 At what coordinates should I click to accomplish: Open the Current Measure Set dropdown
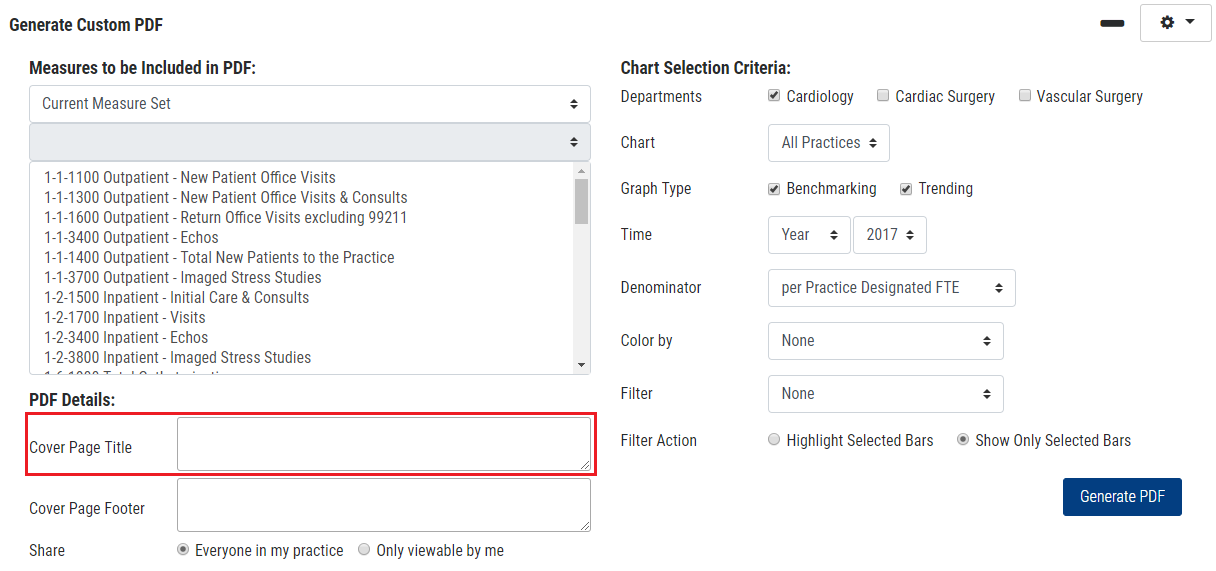pos(309,103)
